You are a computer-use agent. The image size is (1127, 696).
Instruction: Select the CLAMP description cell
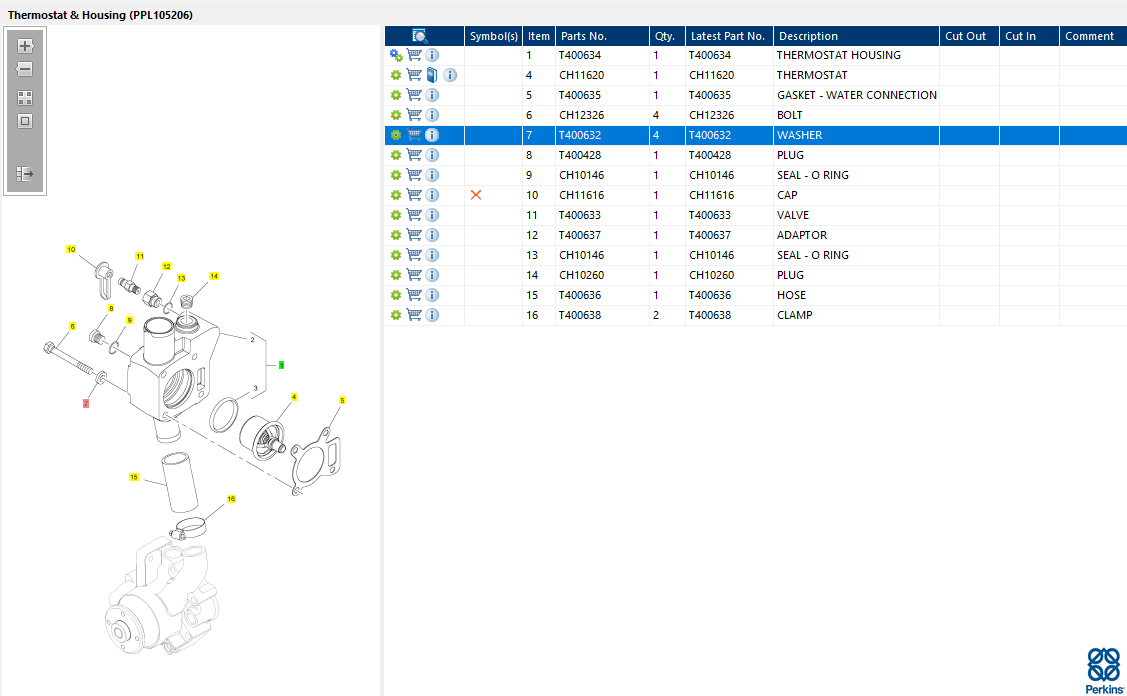[856, 315]
